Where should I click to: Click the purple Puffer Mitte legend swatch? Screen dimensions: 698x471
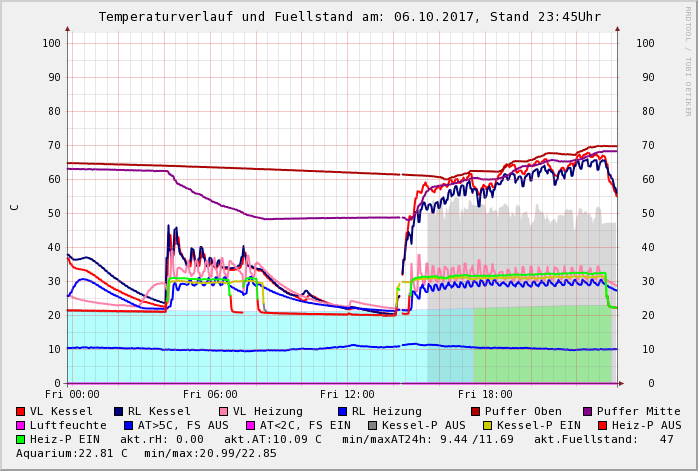[x=588, y=411]
